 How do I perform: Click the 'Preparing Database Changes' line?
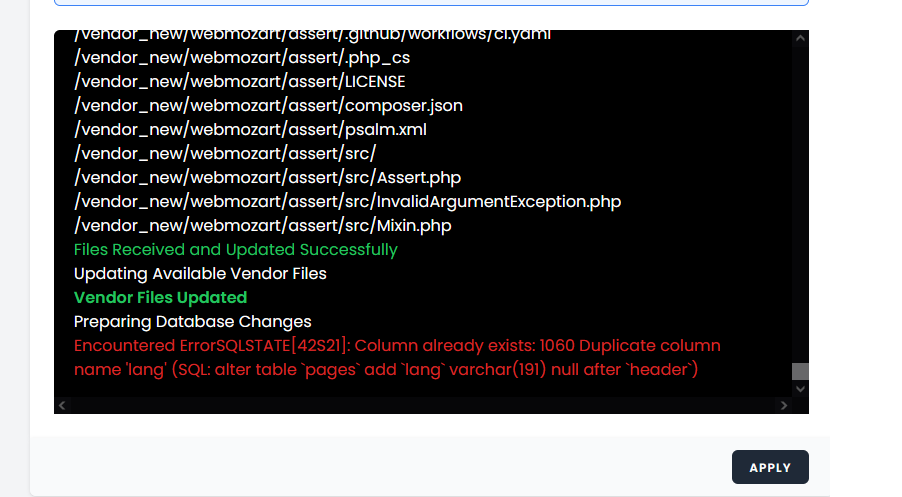[x=193, y=322]
